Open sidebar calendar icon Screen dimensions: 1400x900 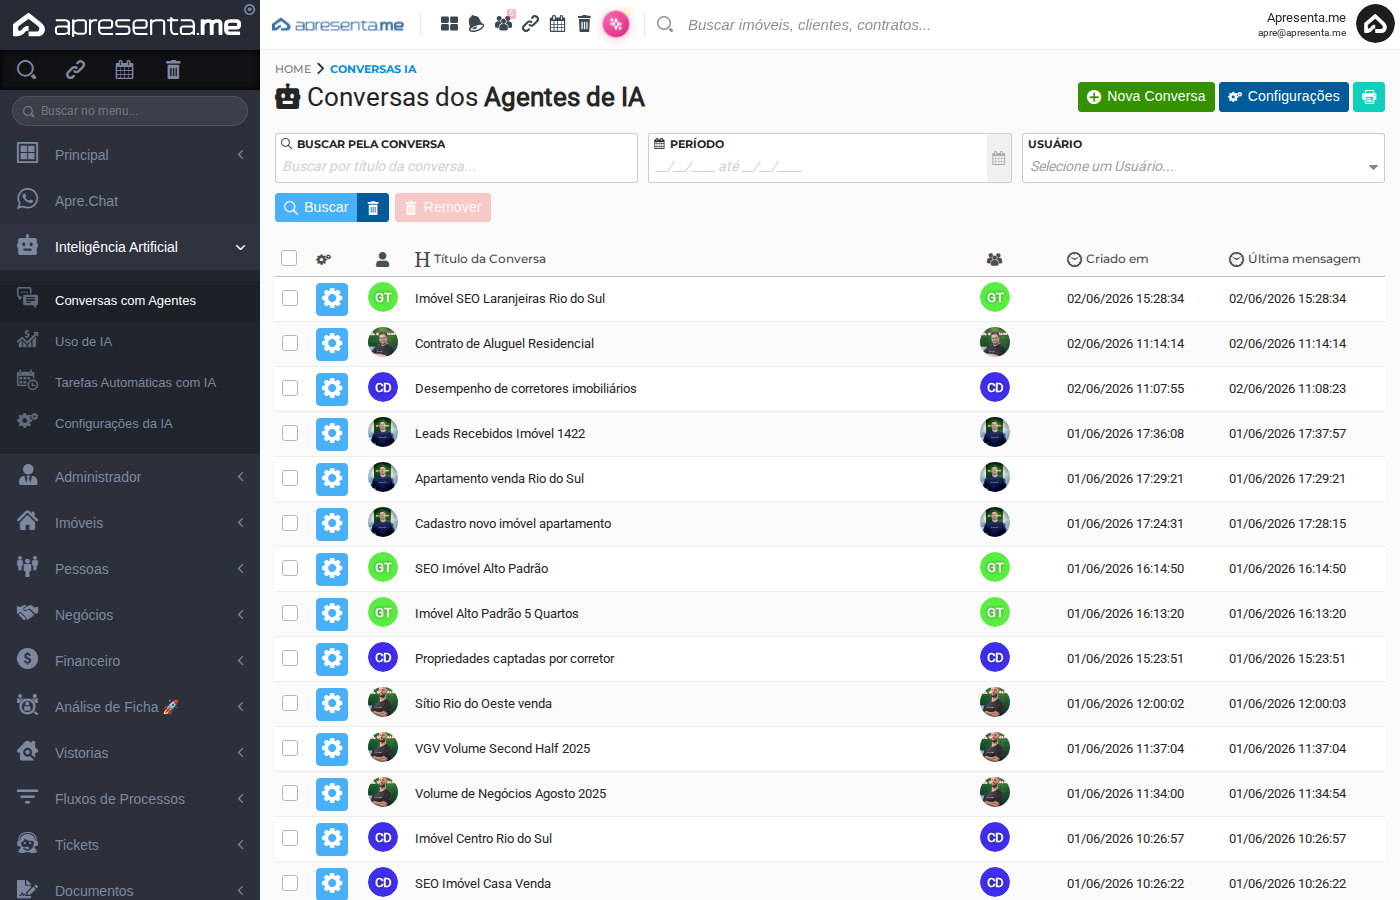124,69
